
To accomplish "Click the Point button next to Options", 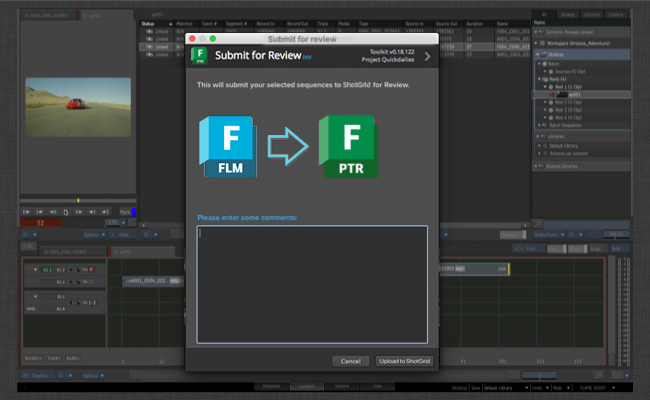I will pyautogui.click(x=121, y=235).
